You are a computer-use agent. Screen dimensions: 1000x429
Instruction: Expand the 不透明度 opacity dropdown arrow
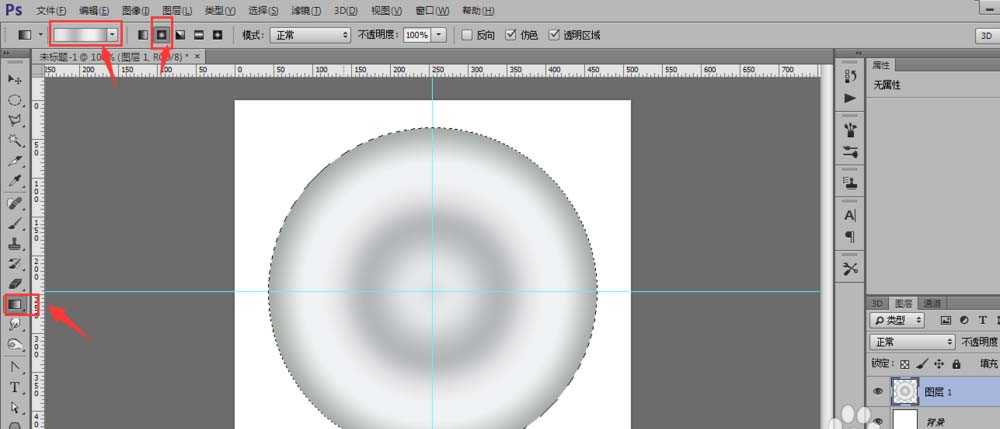[440, 35]
